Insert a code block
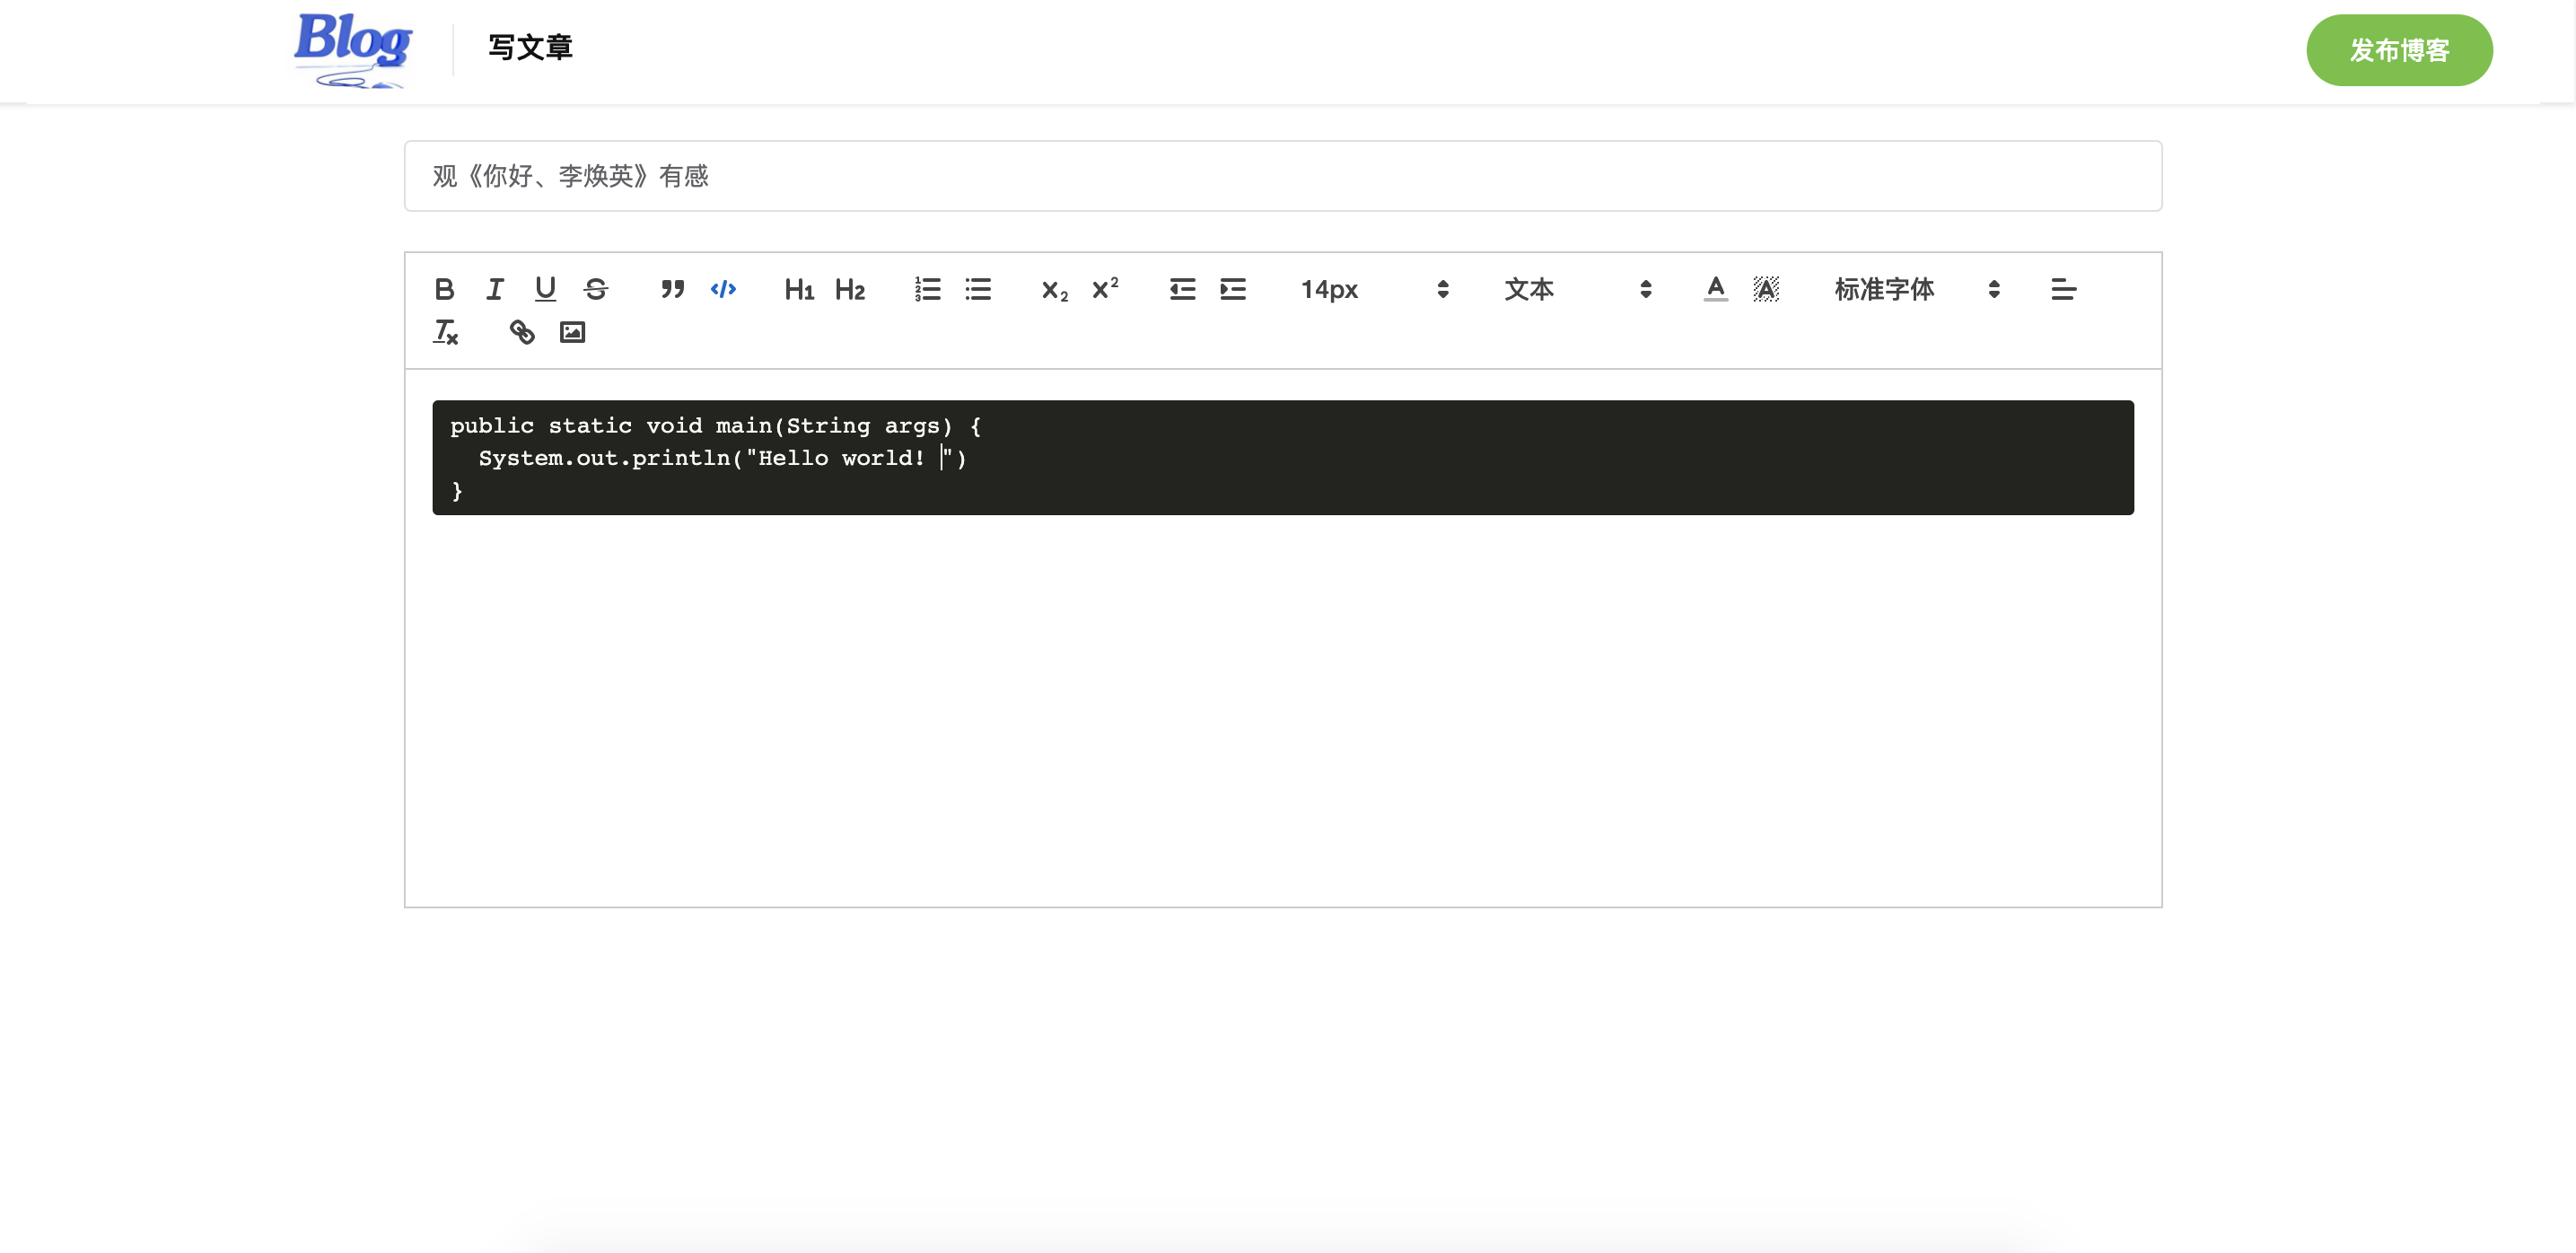 [724, 289]
